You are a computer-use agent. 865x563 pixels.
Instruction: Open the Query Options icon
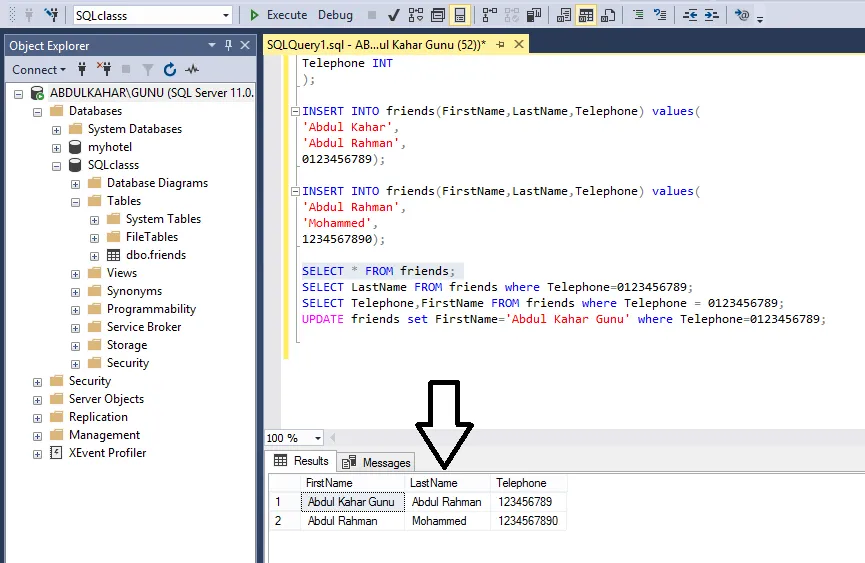coord(438,15)
